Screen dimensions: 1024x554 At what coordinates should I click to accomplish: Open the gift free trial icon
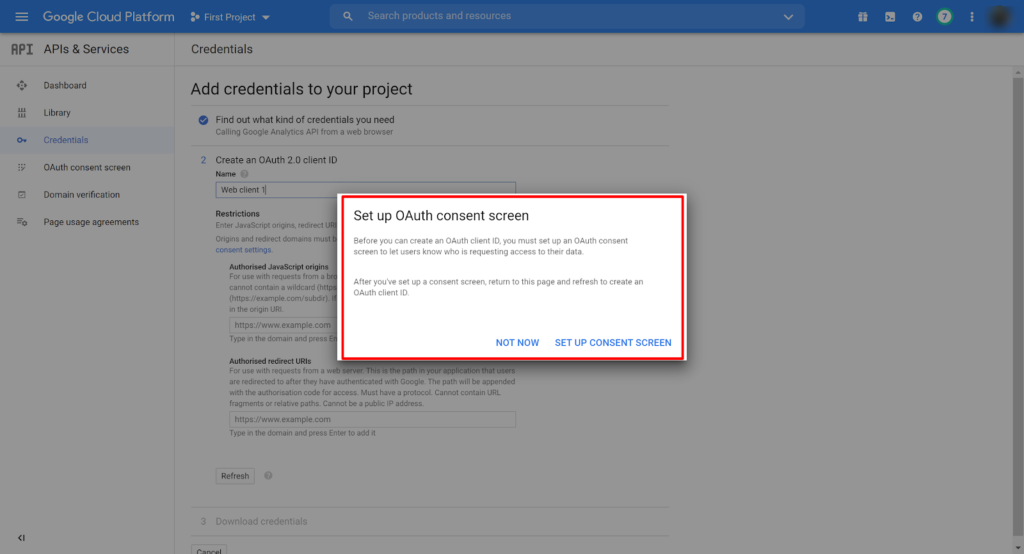[x=863, y=17]
